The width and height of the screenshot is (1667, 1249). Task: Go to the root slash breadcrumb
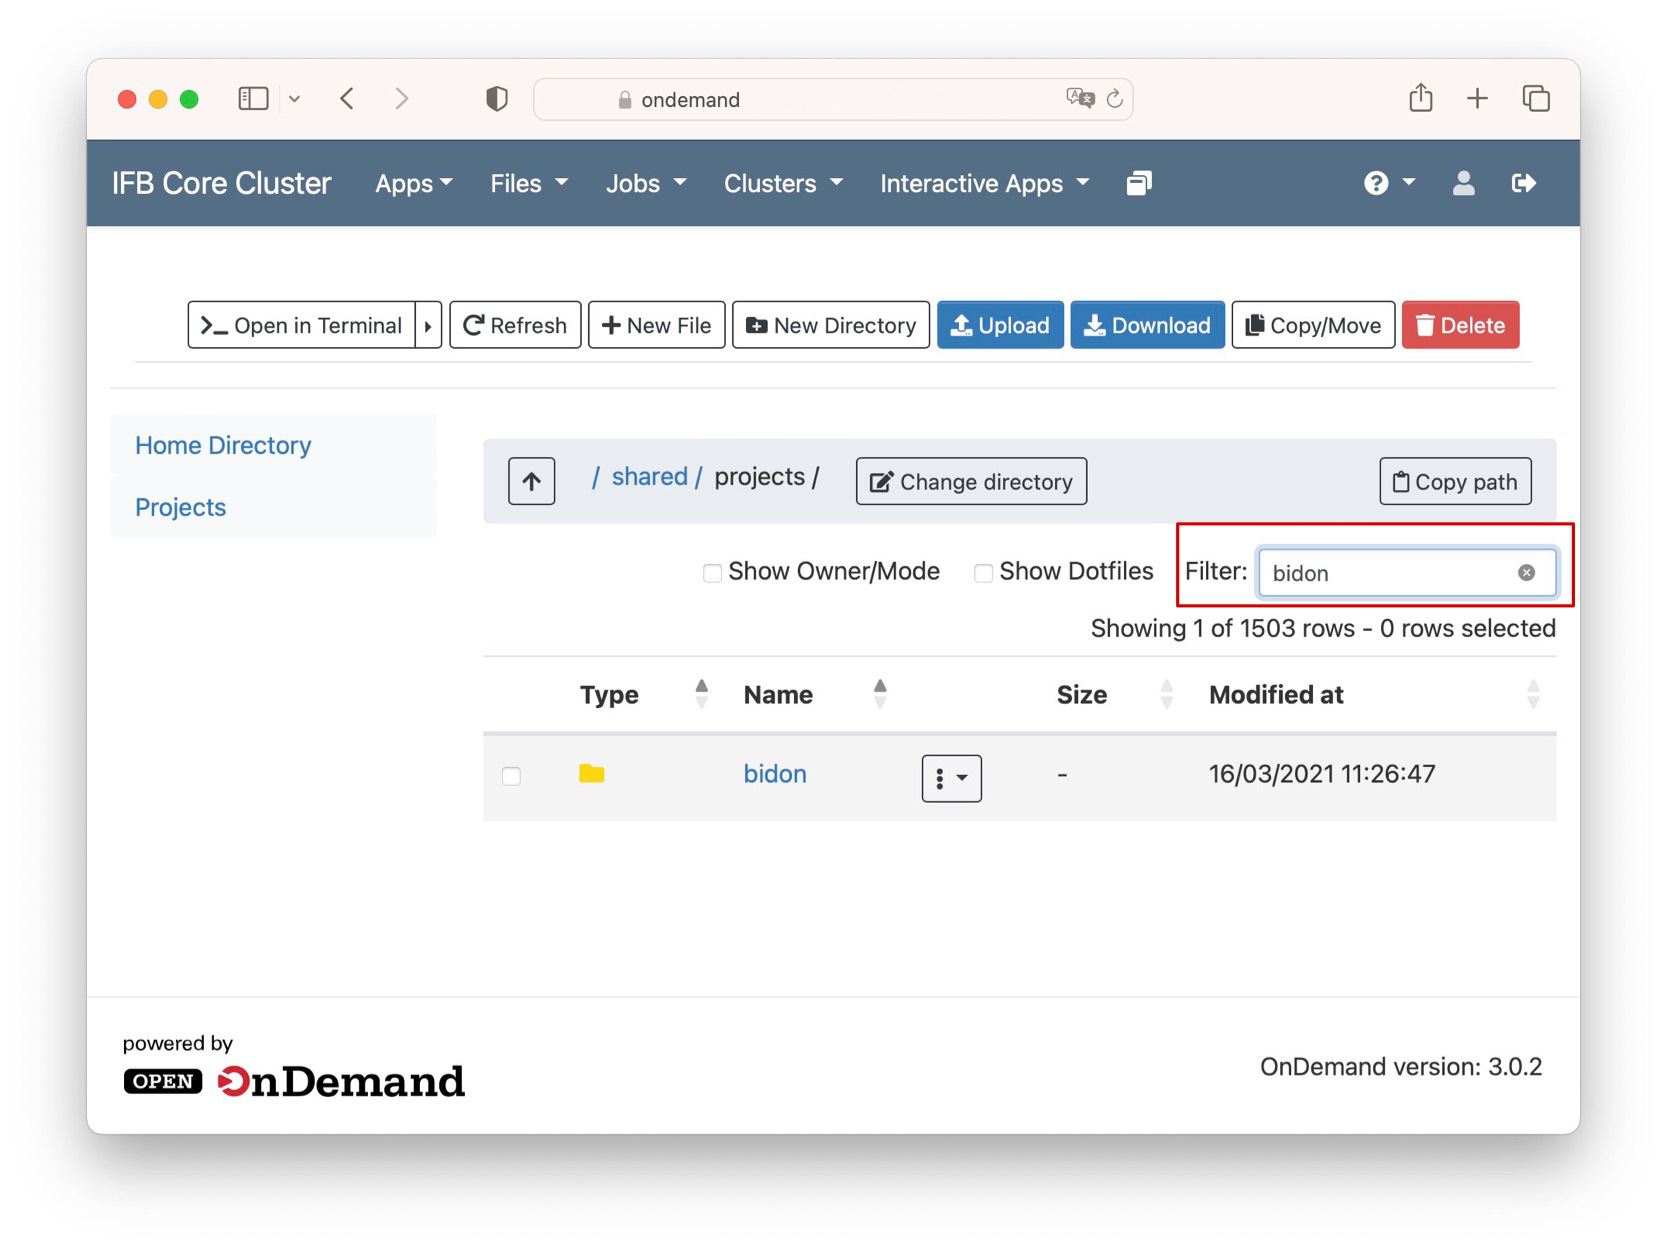point(595,477)
